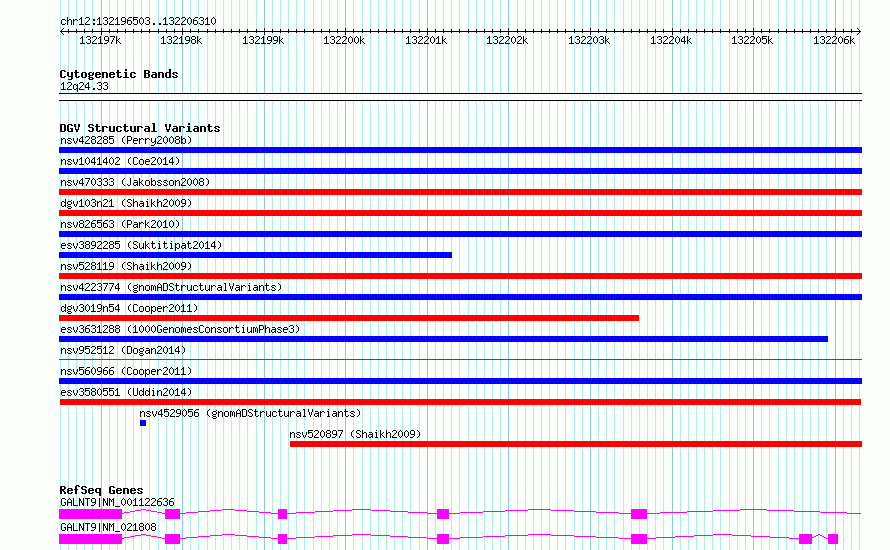The height and width of the screenshot is (550, 890).
Task: Click the 132202k ruler tick label
Action: click(507, 40)
